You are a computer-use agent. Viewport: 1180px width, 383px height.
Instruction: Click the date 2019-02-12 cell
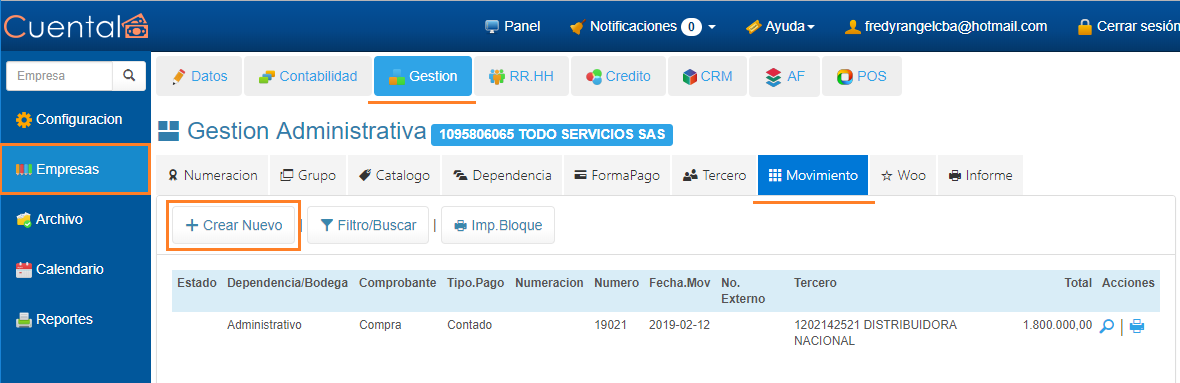tap(680, 325)
